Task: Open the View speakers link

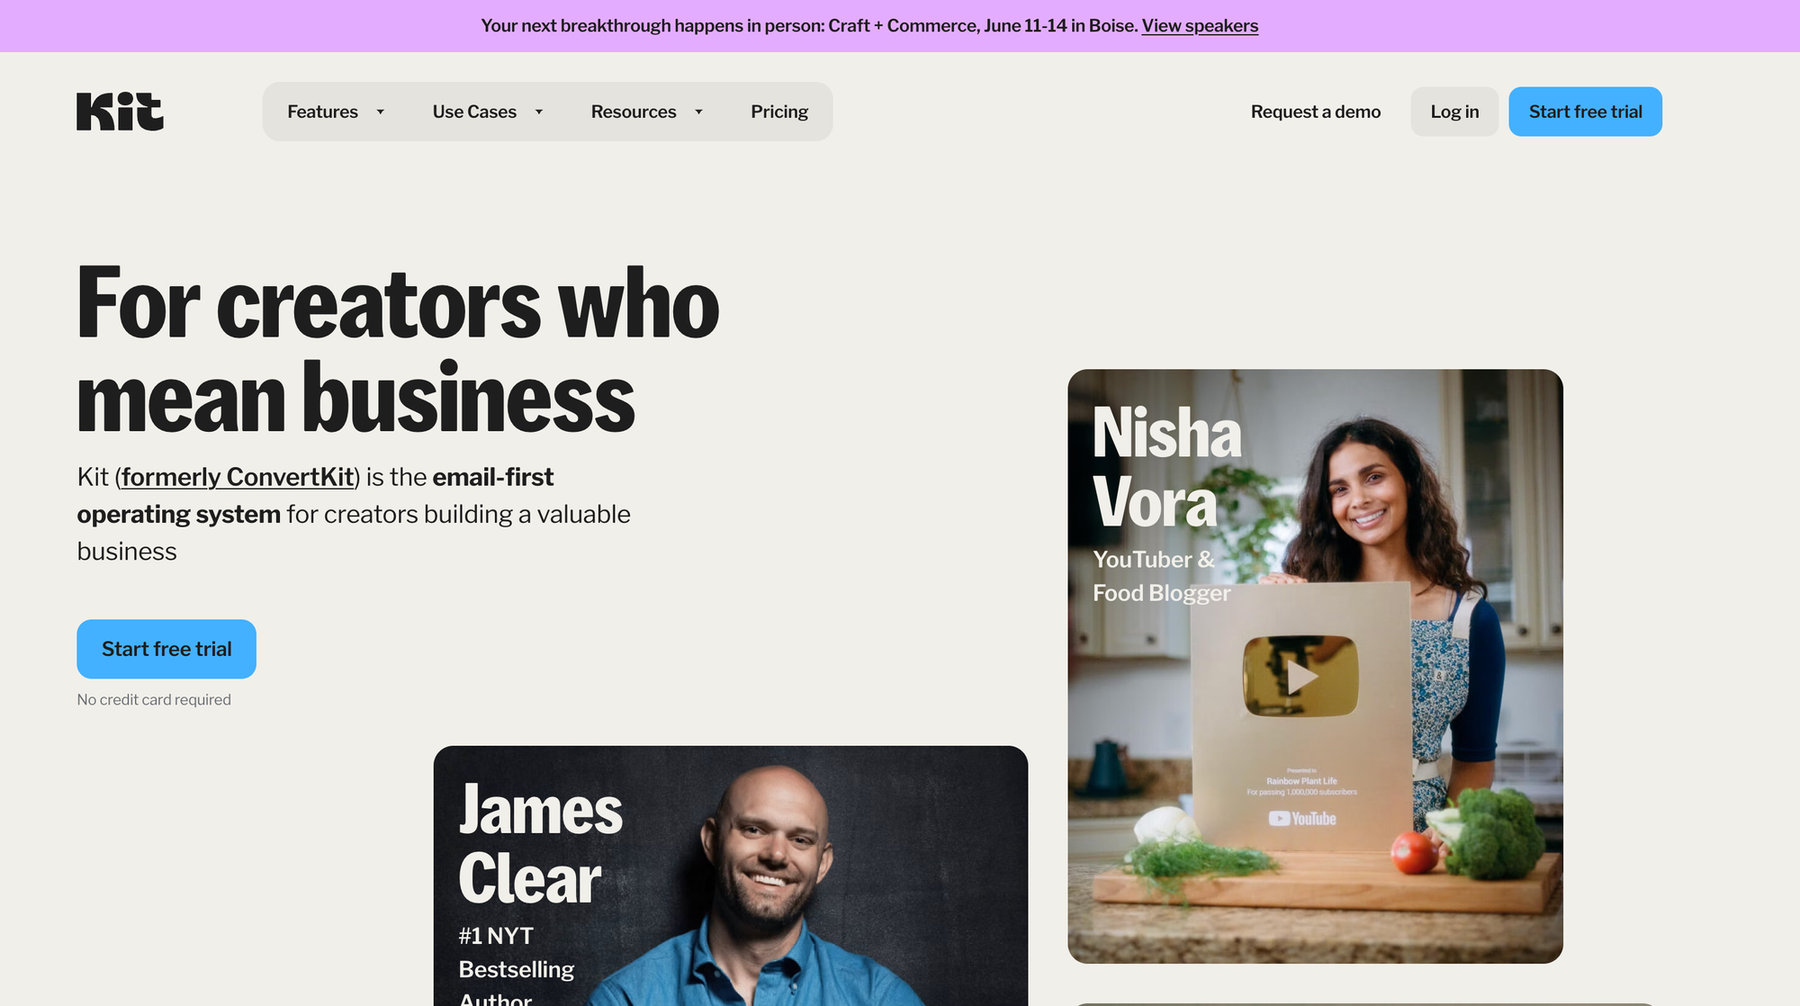Action: (1200, 26)
